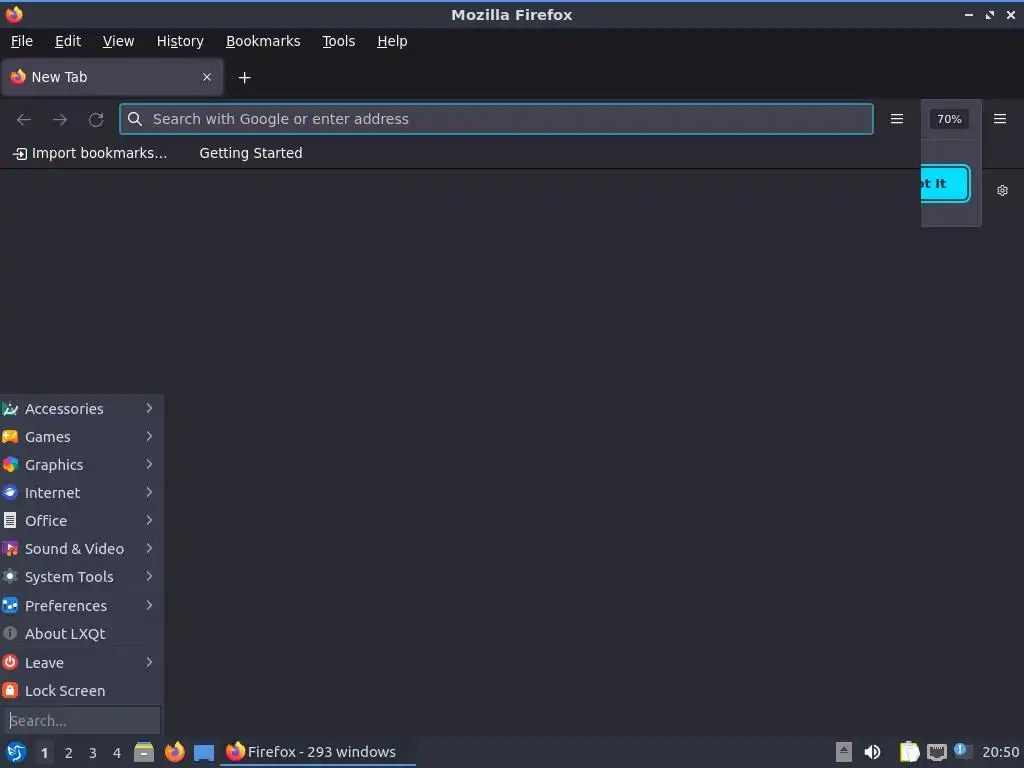Reload the current page
This screenshot has height=768, width=1024.
[x=96, y=119]
